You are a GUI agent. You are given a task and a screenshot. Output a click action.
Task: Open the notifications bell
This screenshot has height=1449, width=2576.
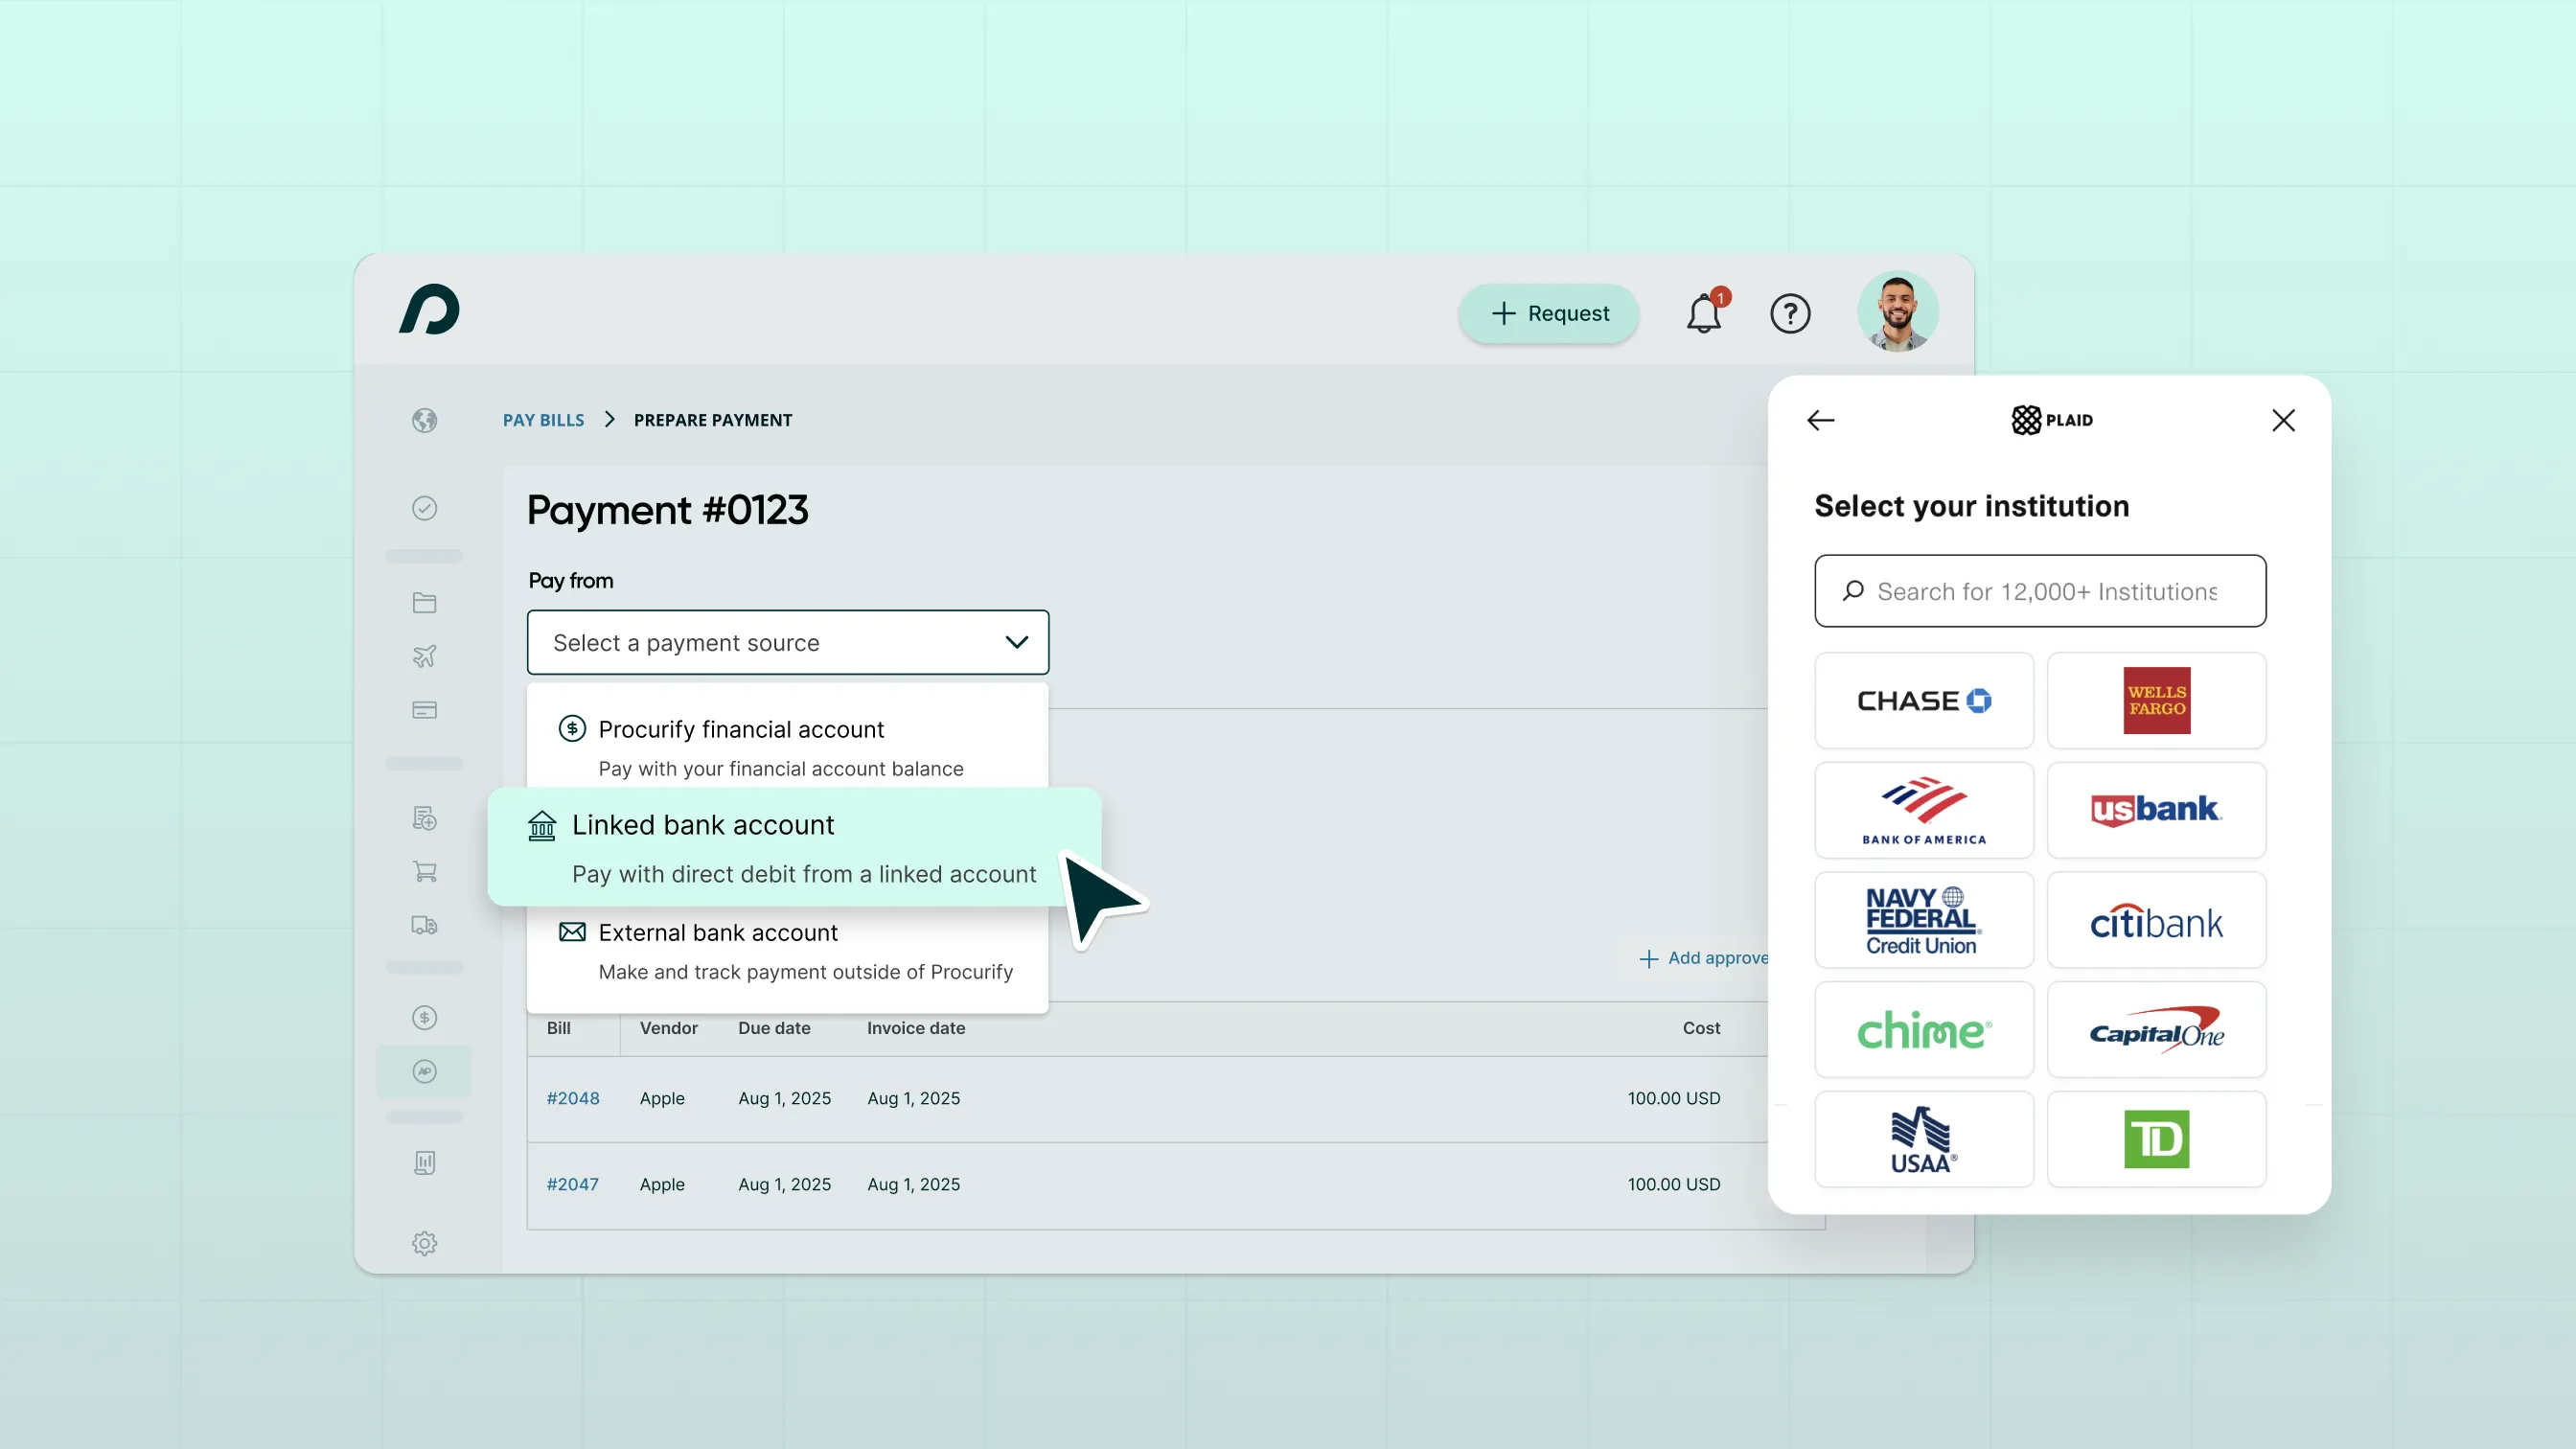coord(1705,313)
